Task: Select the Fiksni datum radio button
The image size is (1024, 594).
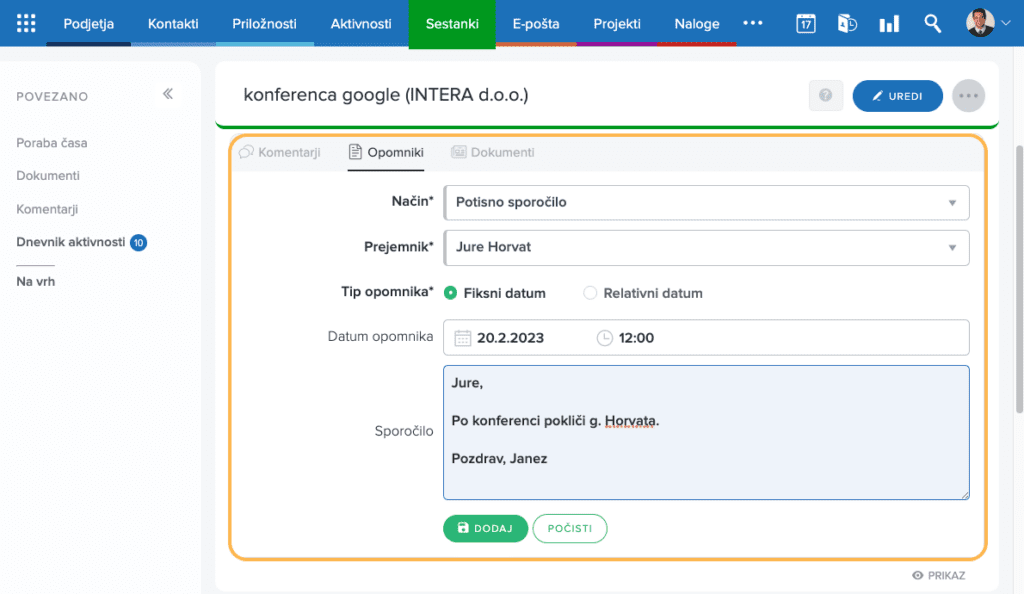Action: 450,293
